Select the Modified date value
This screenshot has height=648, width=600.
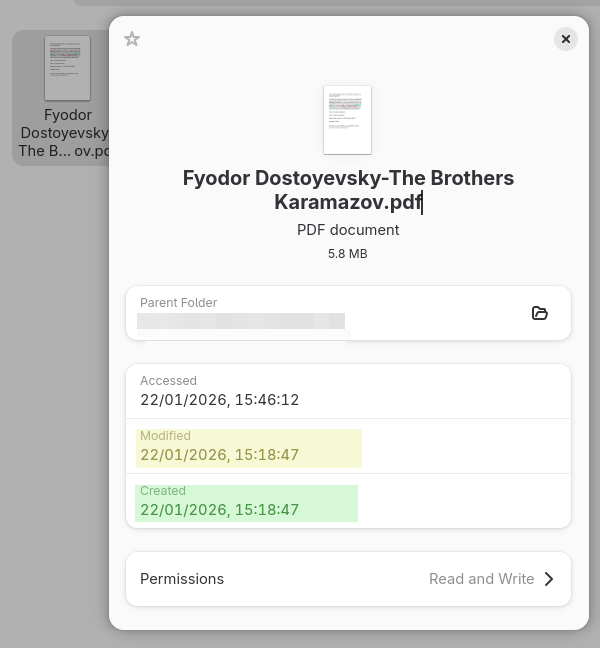[220, 455]
